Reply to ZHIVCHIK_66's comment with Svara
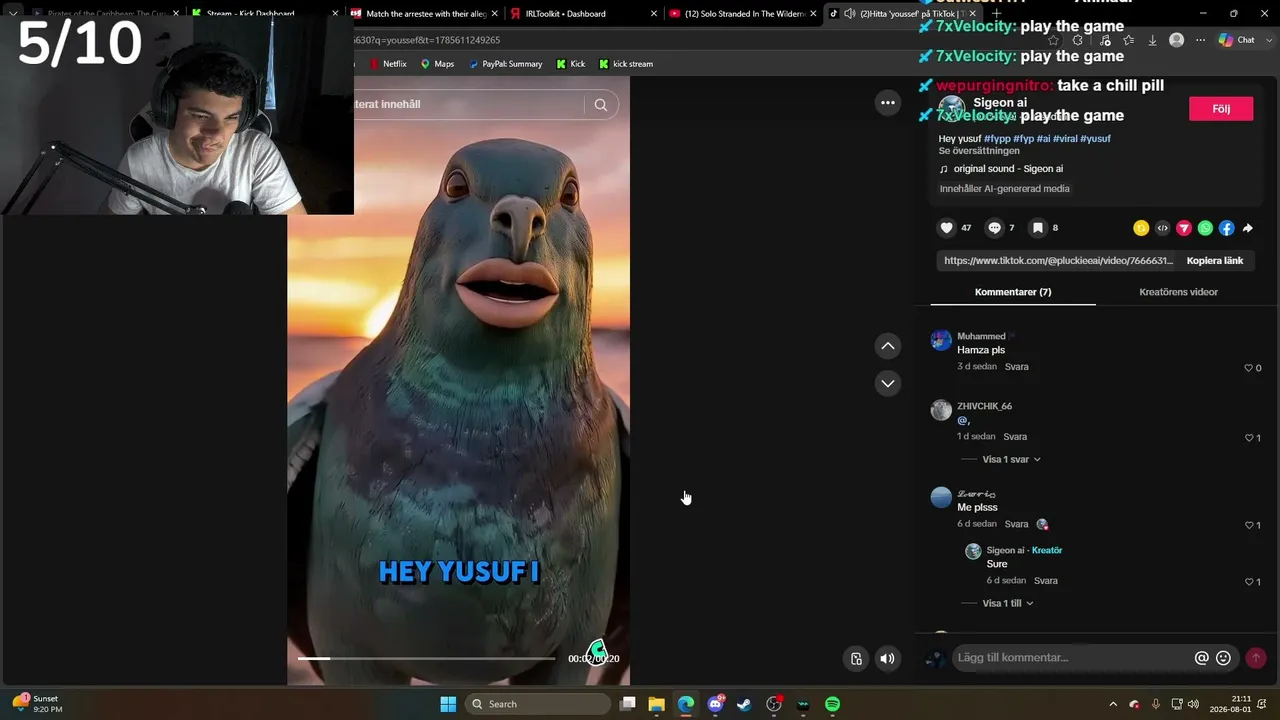The image size is (1280, 720). [1015, 437]
